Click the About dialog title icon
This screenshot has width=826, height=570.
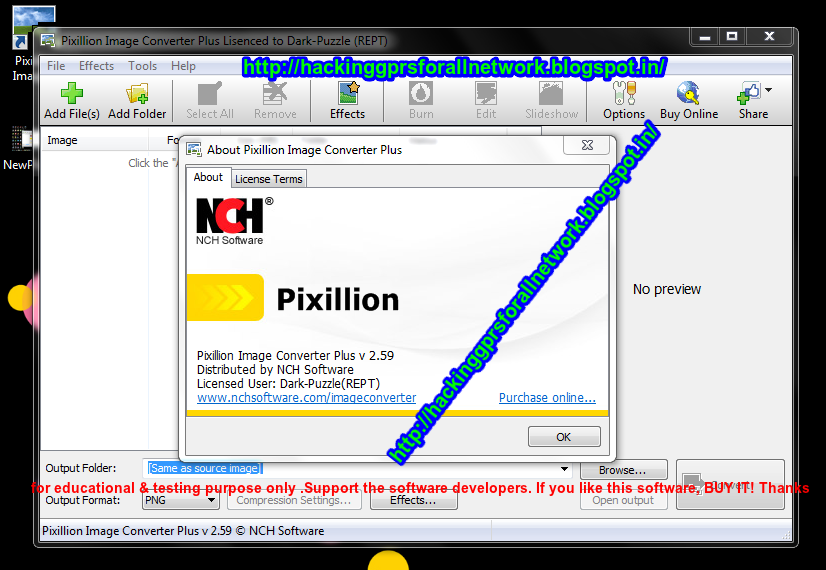194,150
